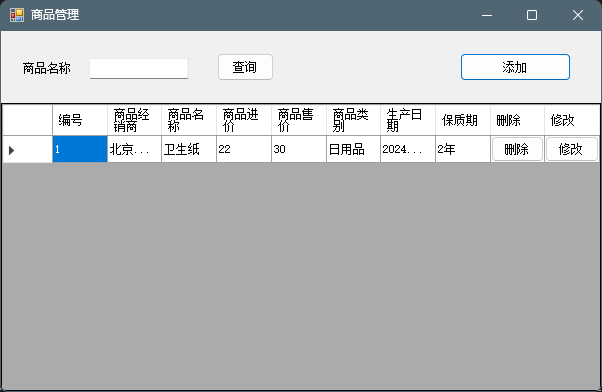Select the row header arrow of row 1
Screen dimensions: 602x392
click(27, 149)
